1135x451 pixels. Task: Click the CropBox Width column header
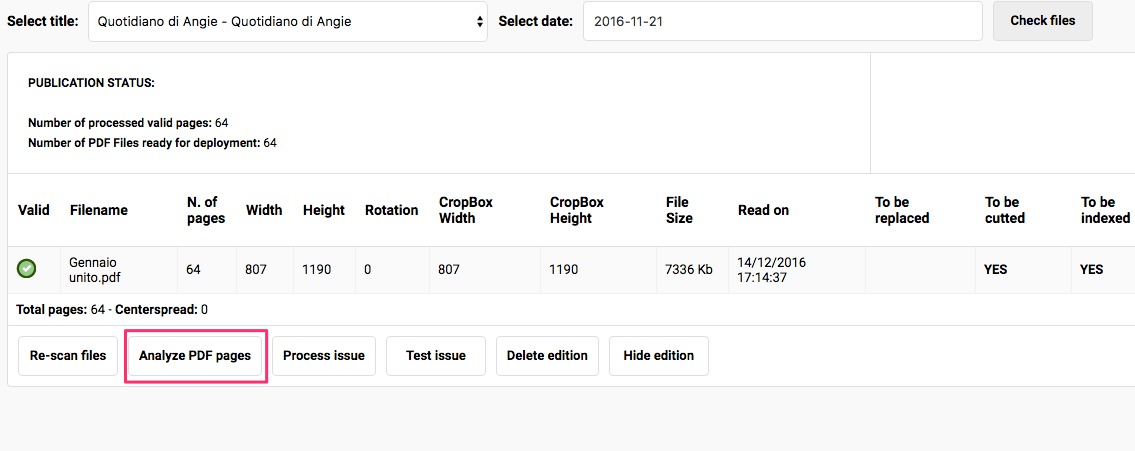click(466, 210)
